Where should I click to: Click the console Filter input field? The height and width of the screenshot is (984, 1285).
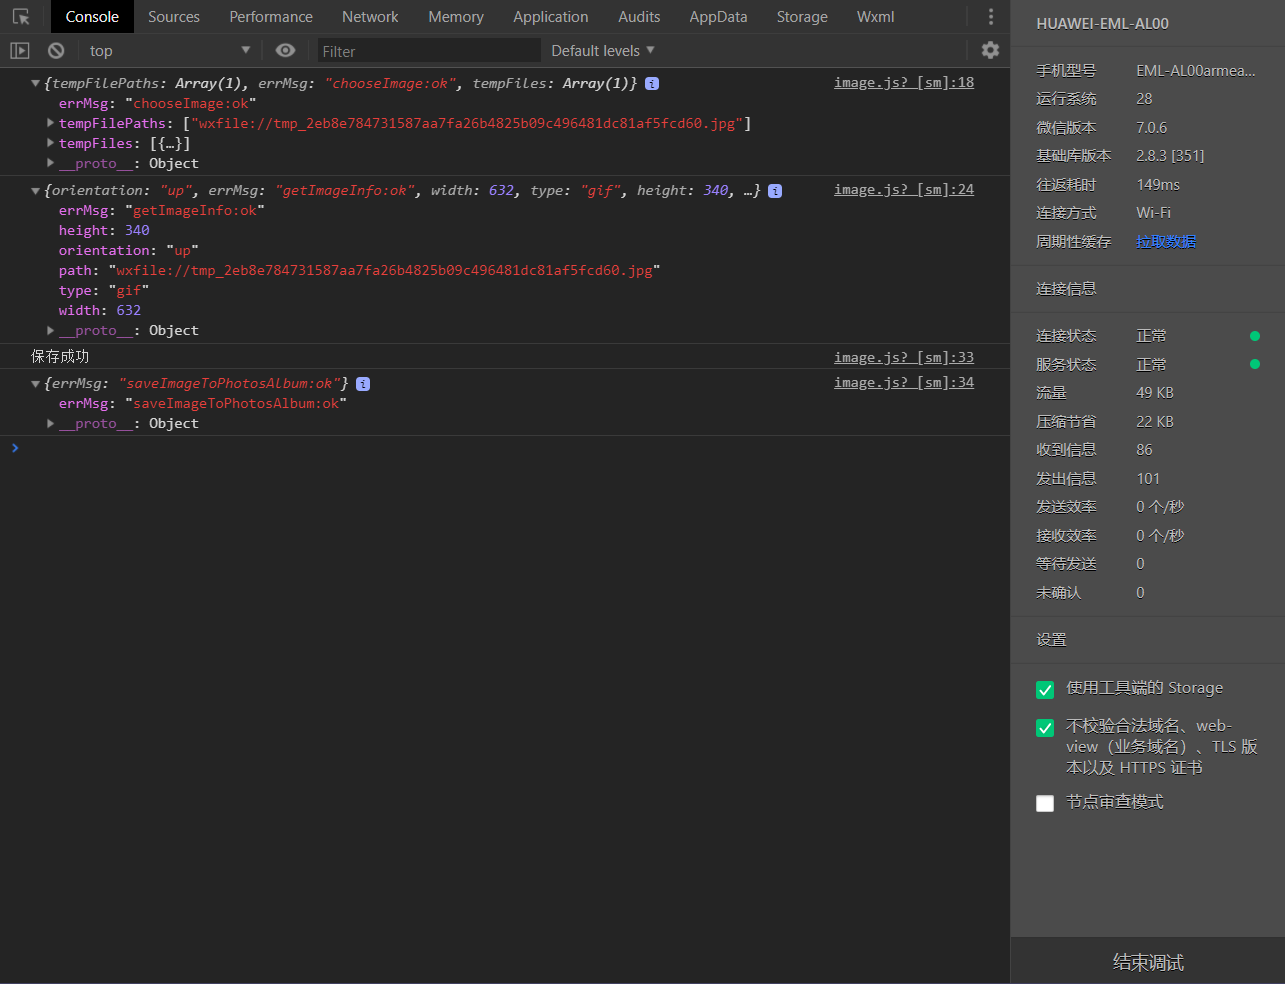point(429,51)
